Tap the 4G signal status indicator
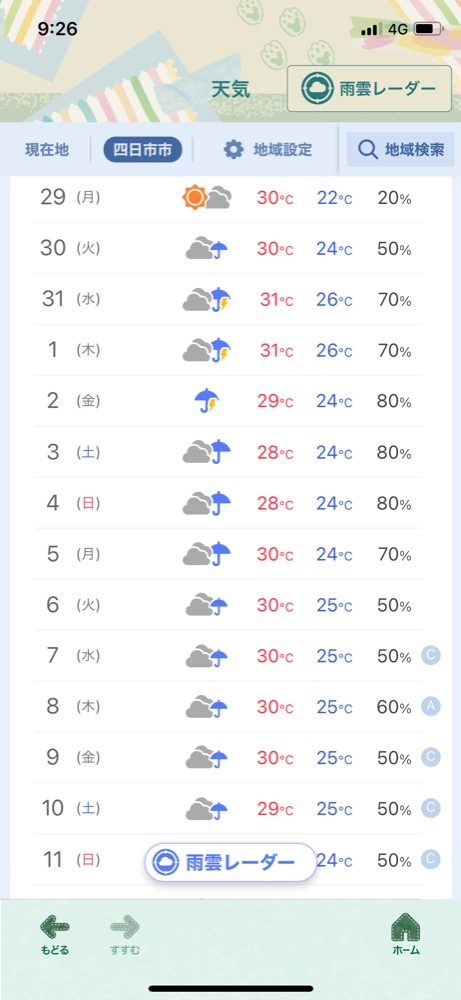Image resolution: width=461 pixels, height=1000 pixels. [x=398, y=29]
